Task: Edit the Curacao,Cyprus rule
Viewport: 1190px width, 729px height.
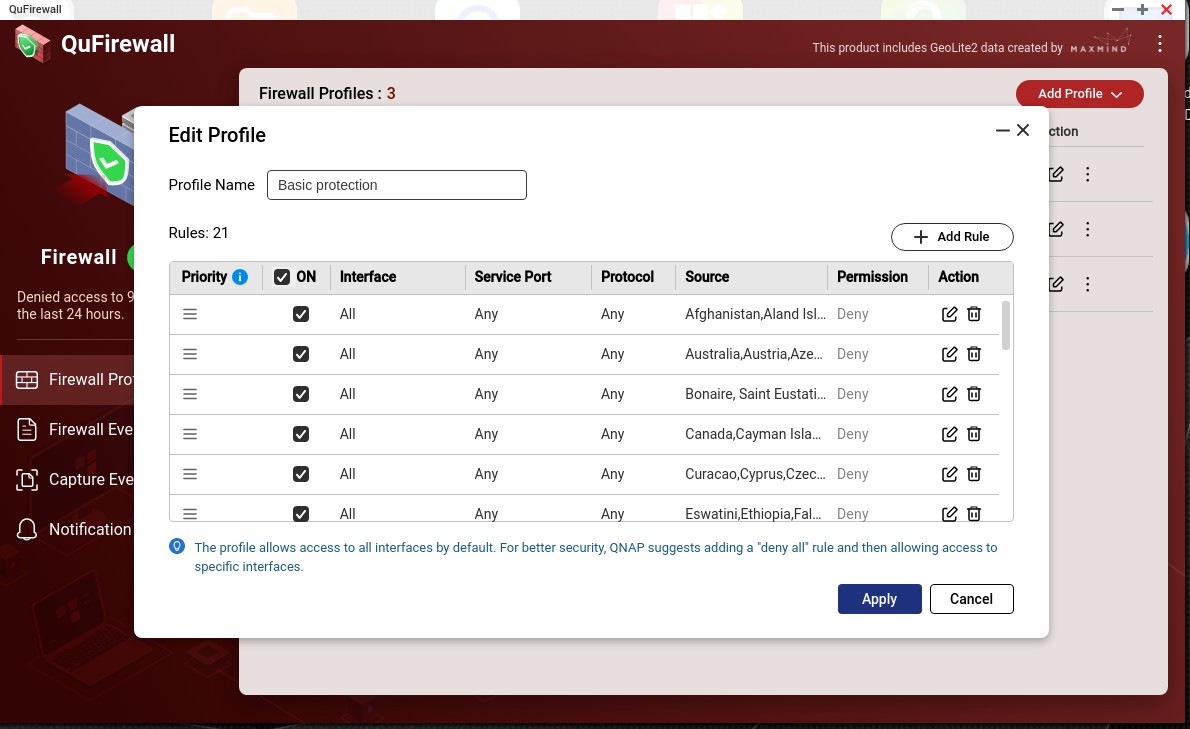Action: point(949,474)
